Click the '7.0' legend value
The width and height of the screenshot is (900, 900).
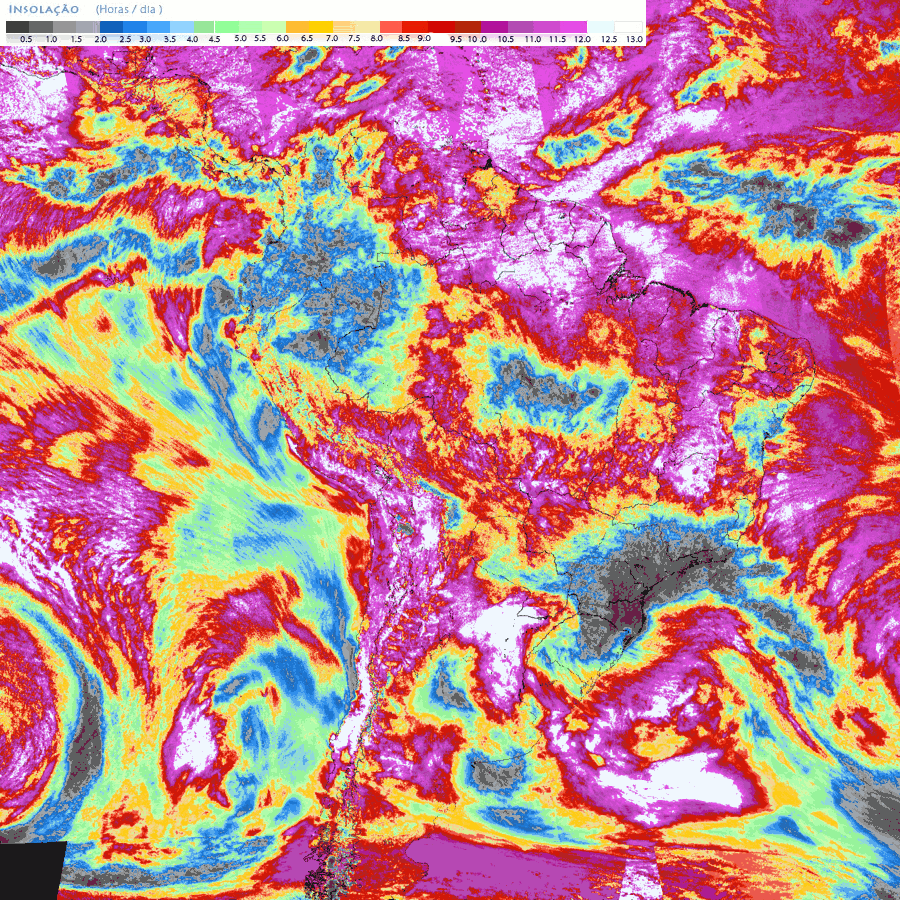point(332,38)
